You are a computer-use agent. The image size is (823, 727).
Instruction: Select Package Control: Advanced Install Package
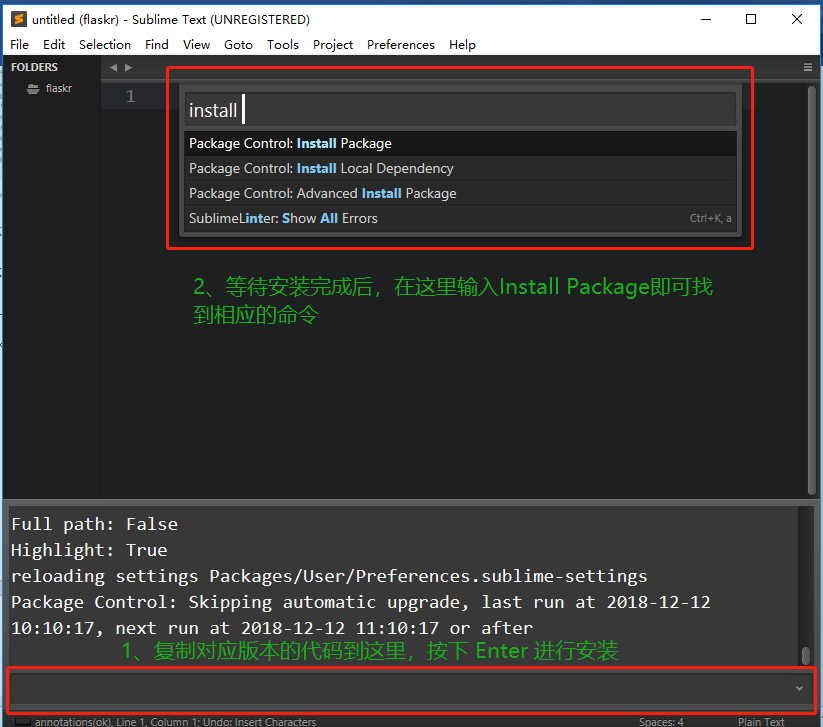pos(460,194)
